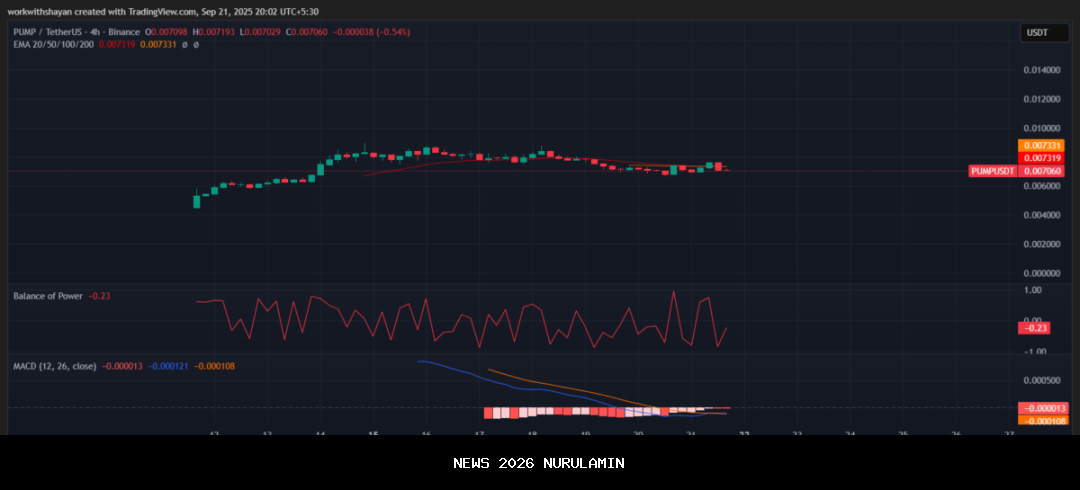Open the MACD (12, 26, close) indicator label
This screenshot has height=490, width=1080.
[x=54, y=366]
